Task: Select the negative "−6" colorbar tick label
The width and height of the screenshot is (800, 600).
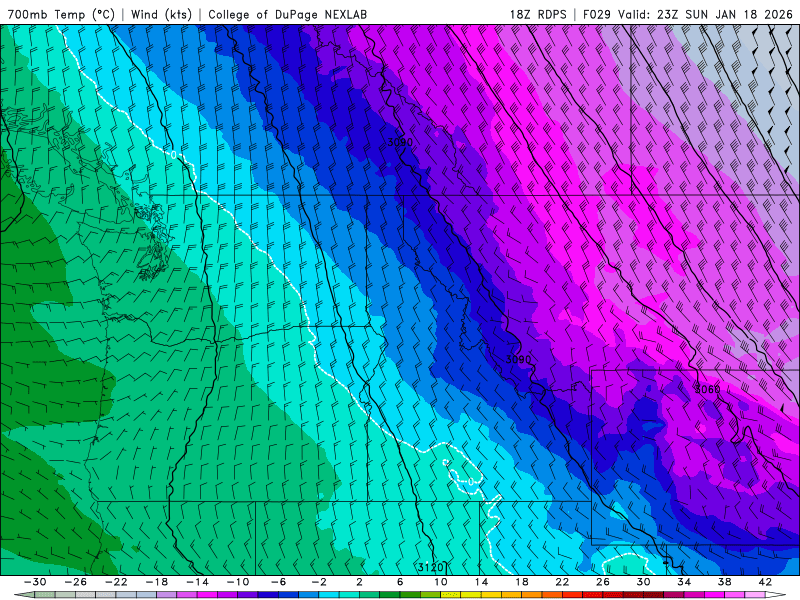Action: point(279,582)
